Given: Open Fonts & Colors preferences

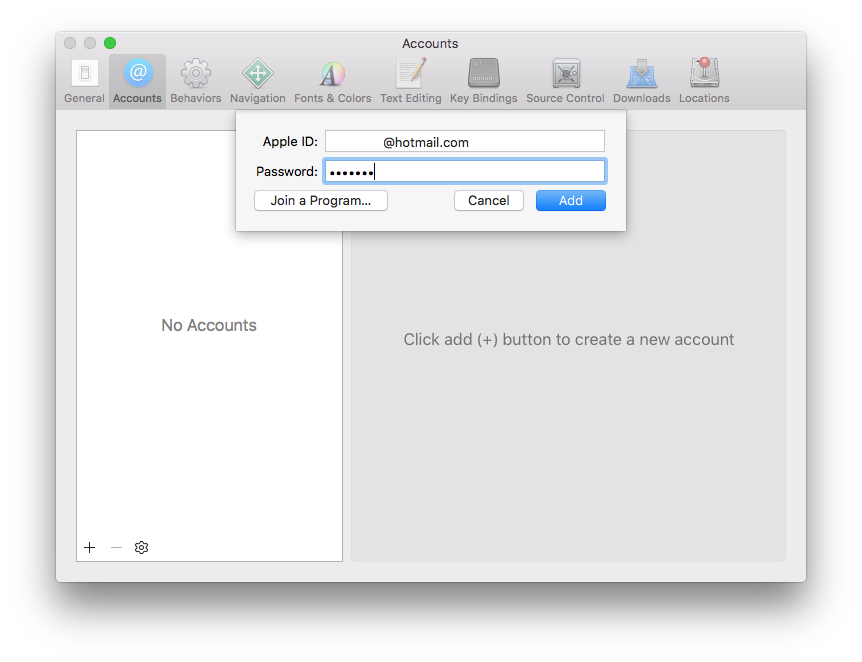Looking at the screenshot, I should (x=333, y=81).
